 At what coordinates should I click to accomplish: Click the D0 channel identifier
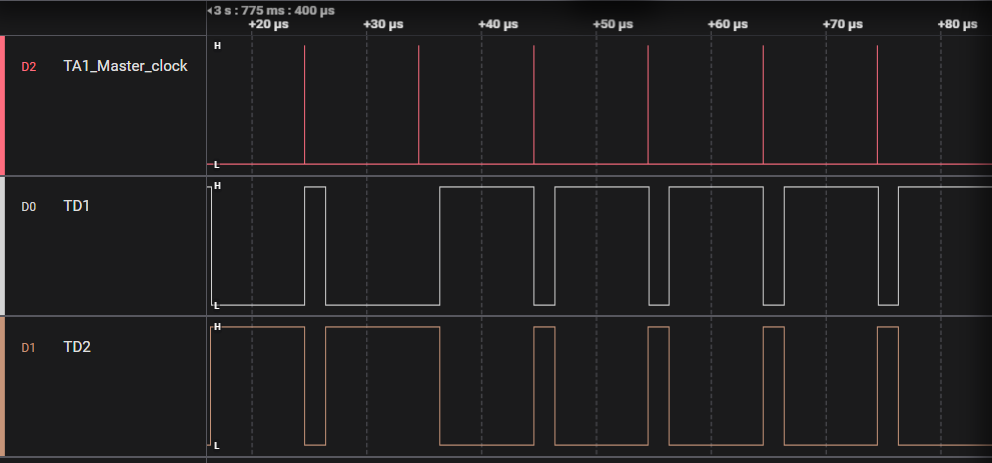(29, 207)
